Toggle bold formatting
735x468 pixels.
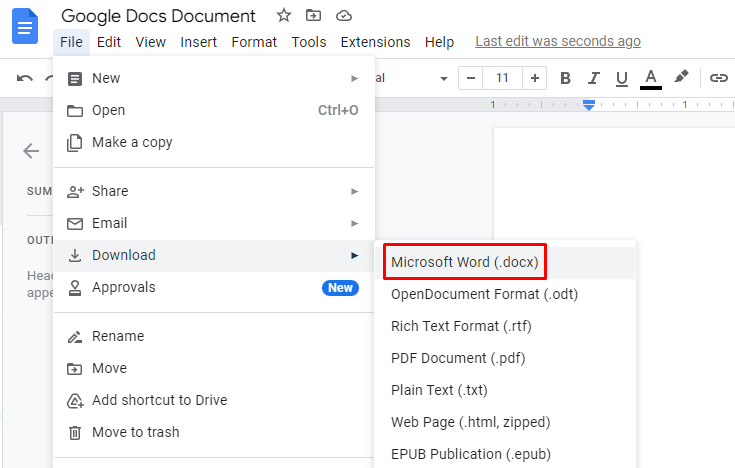[565, 78]
